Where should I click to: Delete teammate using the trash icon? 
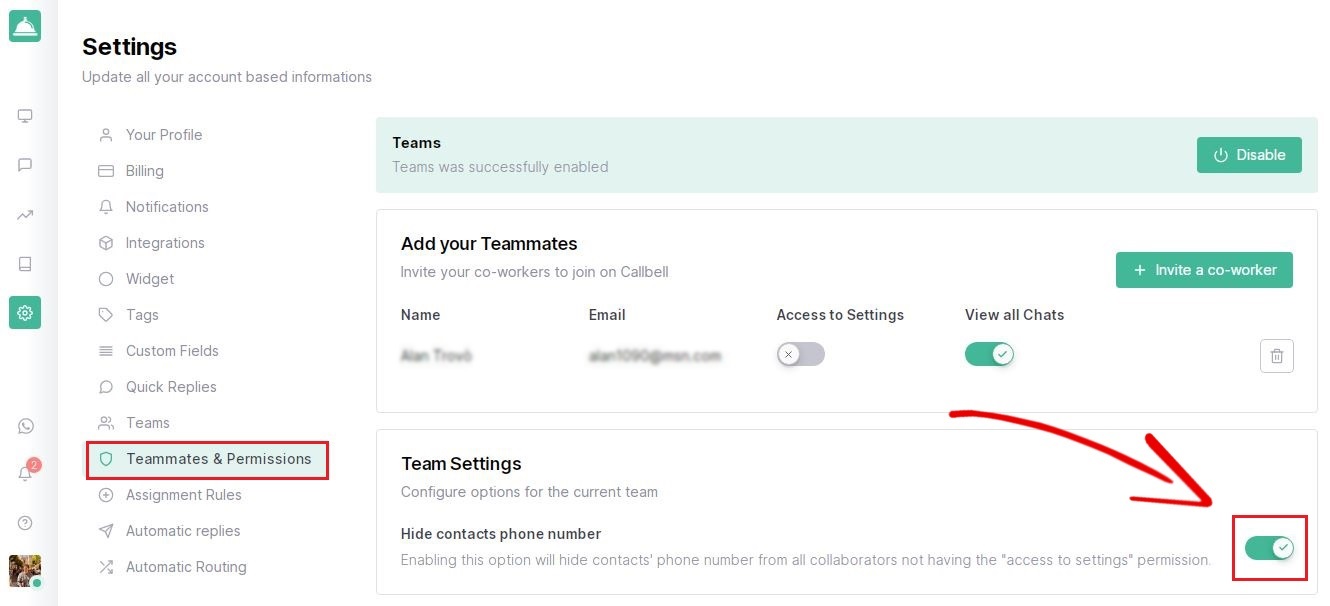[1276, 356]
